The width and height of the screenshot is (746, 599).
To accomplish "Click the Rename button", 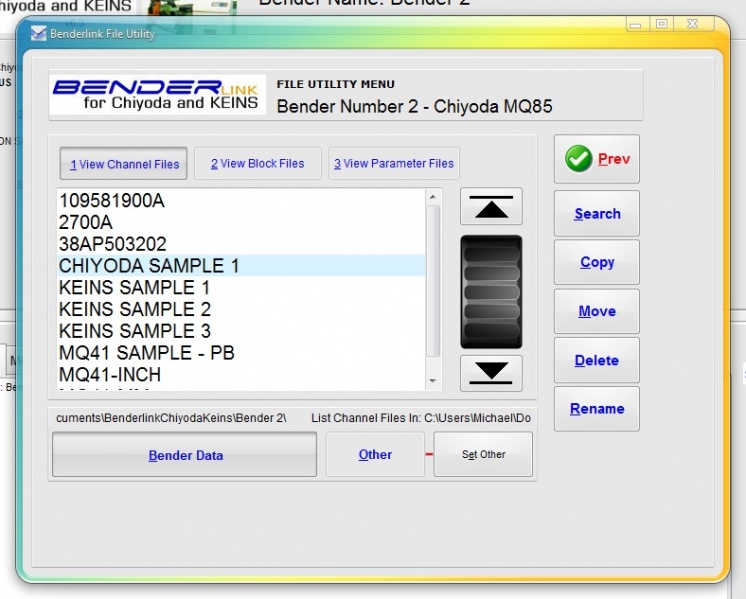I will tap(597, 409).
